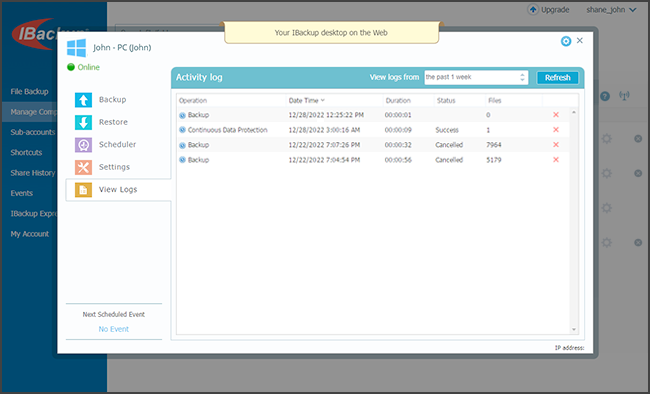Click the Upgrade link in header
Viewport: 650px width, 394px height.
(555, 10)
